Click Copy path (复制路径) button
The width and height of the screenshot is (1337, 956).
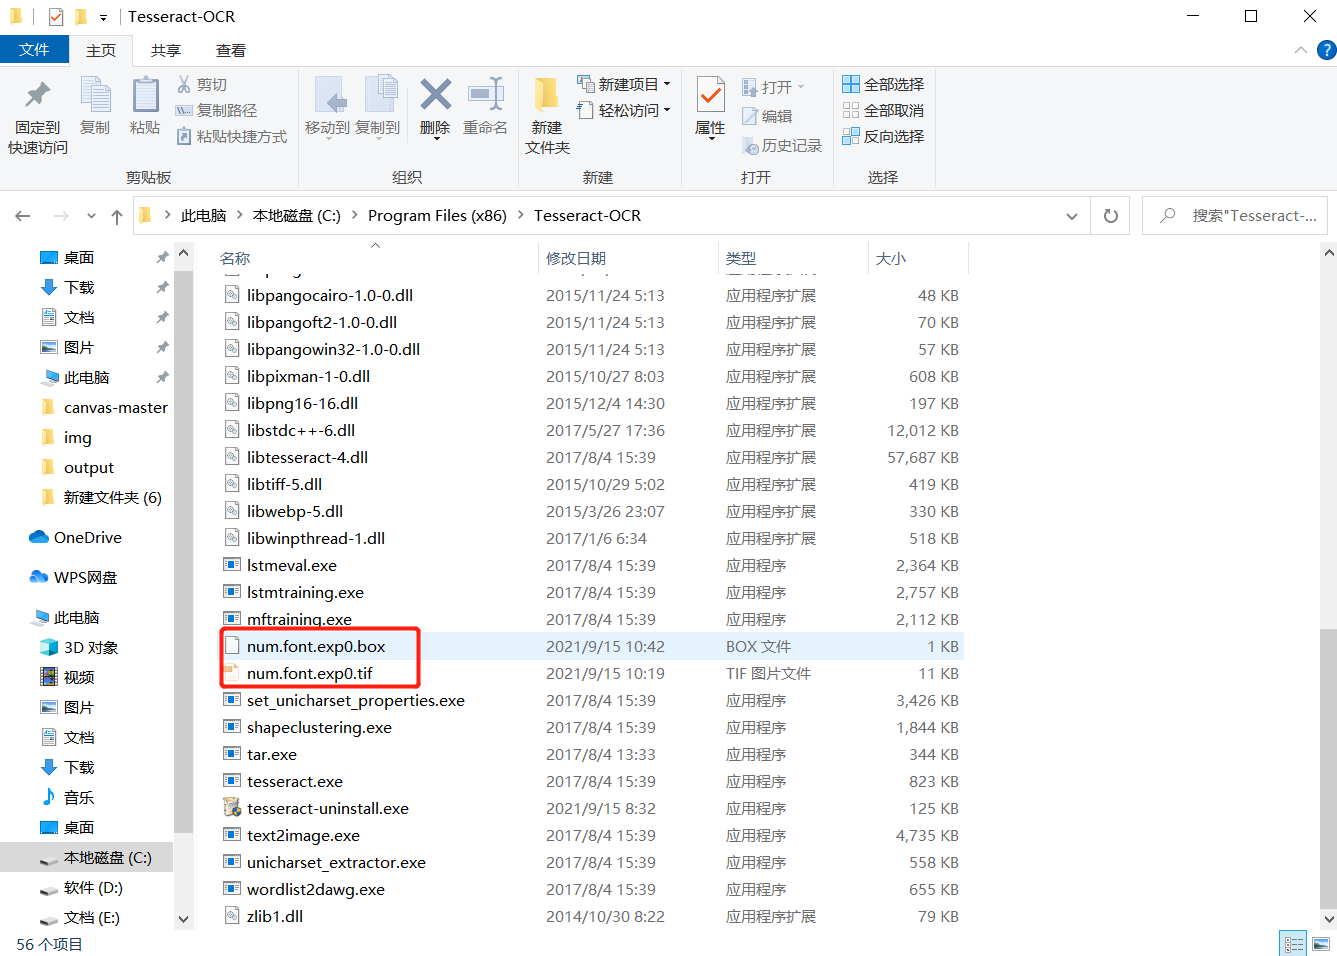pos(216,110)
